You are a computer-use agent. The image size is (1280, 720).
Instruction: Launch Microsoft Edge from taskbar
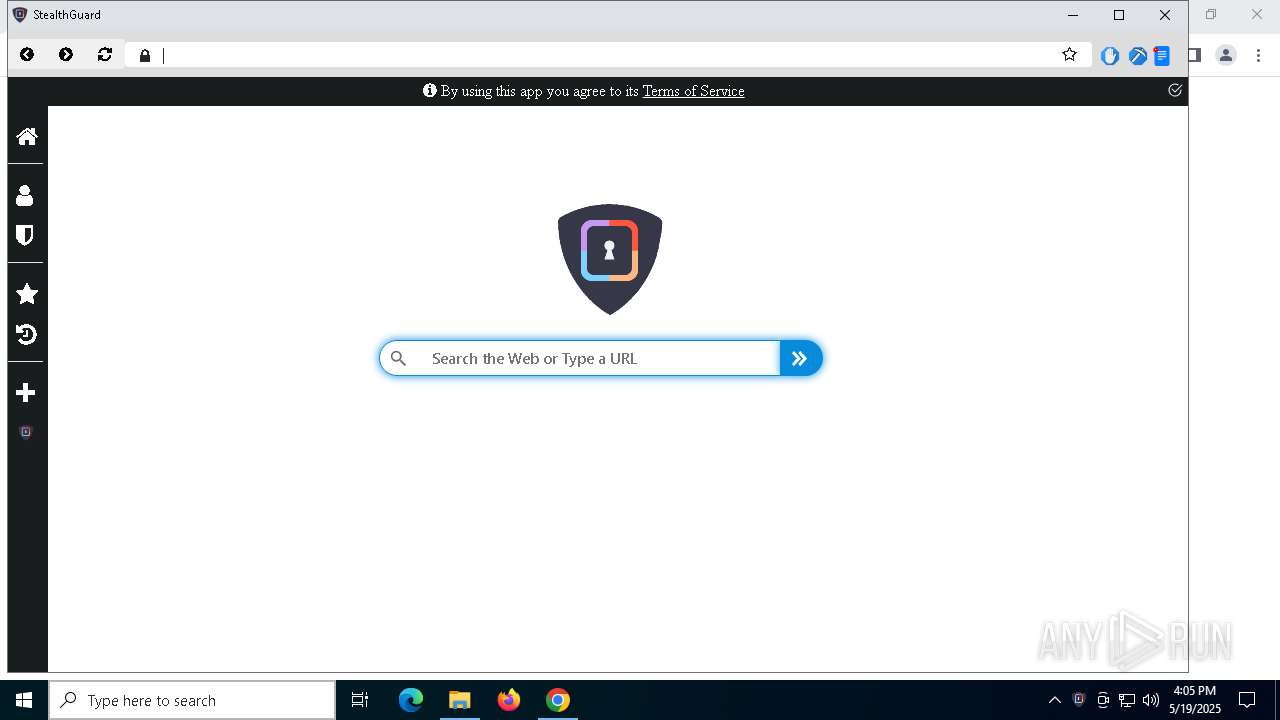tap(411, 700)
